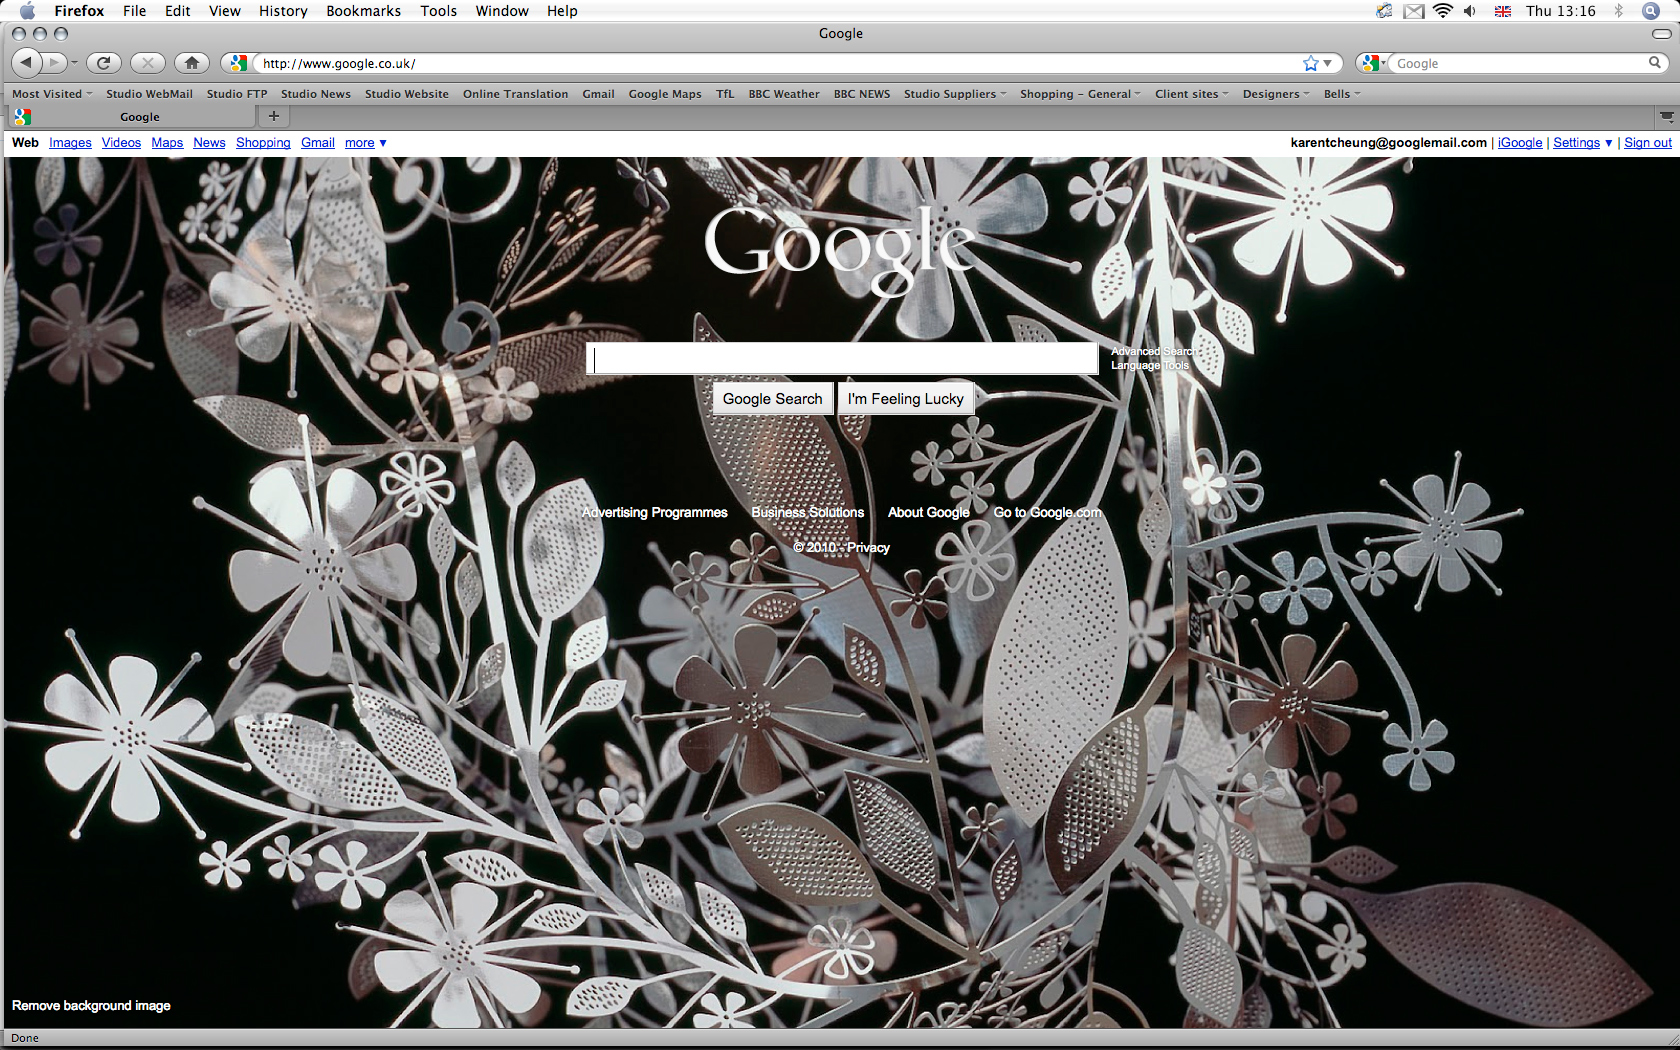This screenshot has width=1680, height=1050.
Task: Focus the Firefox search box
Action: point(1520,63)
